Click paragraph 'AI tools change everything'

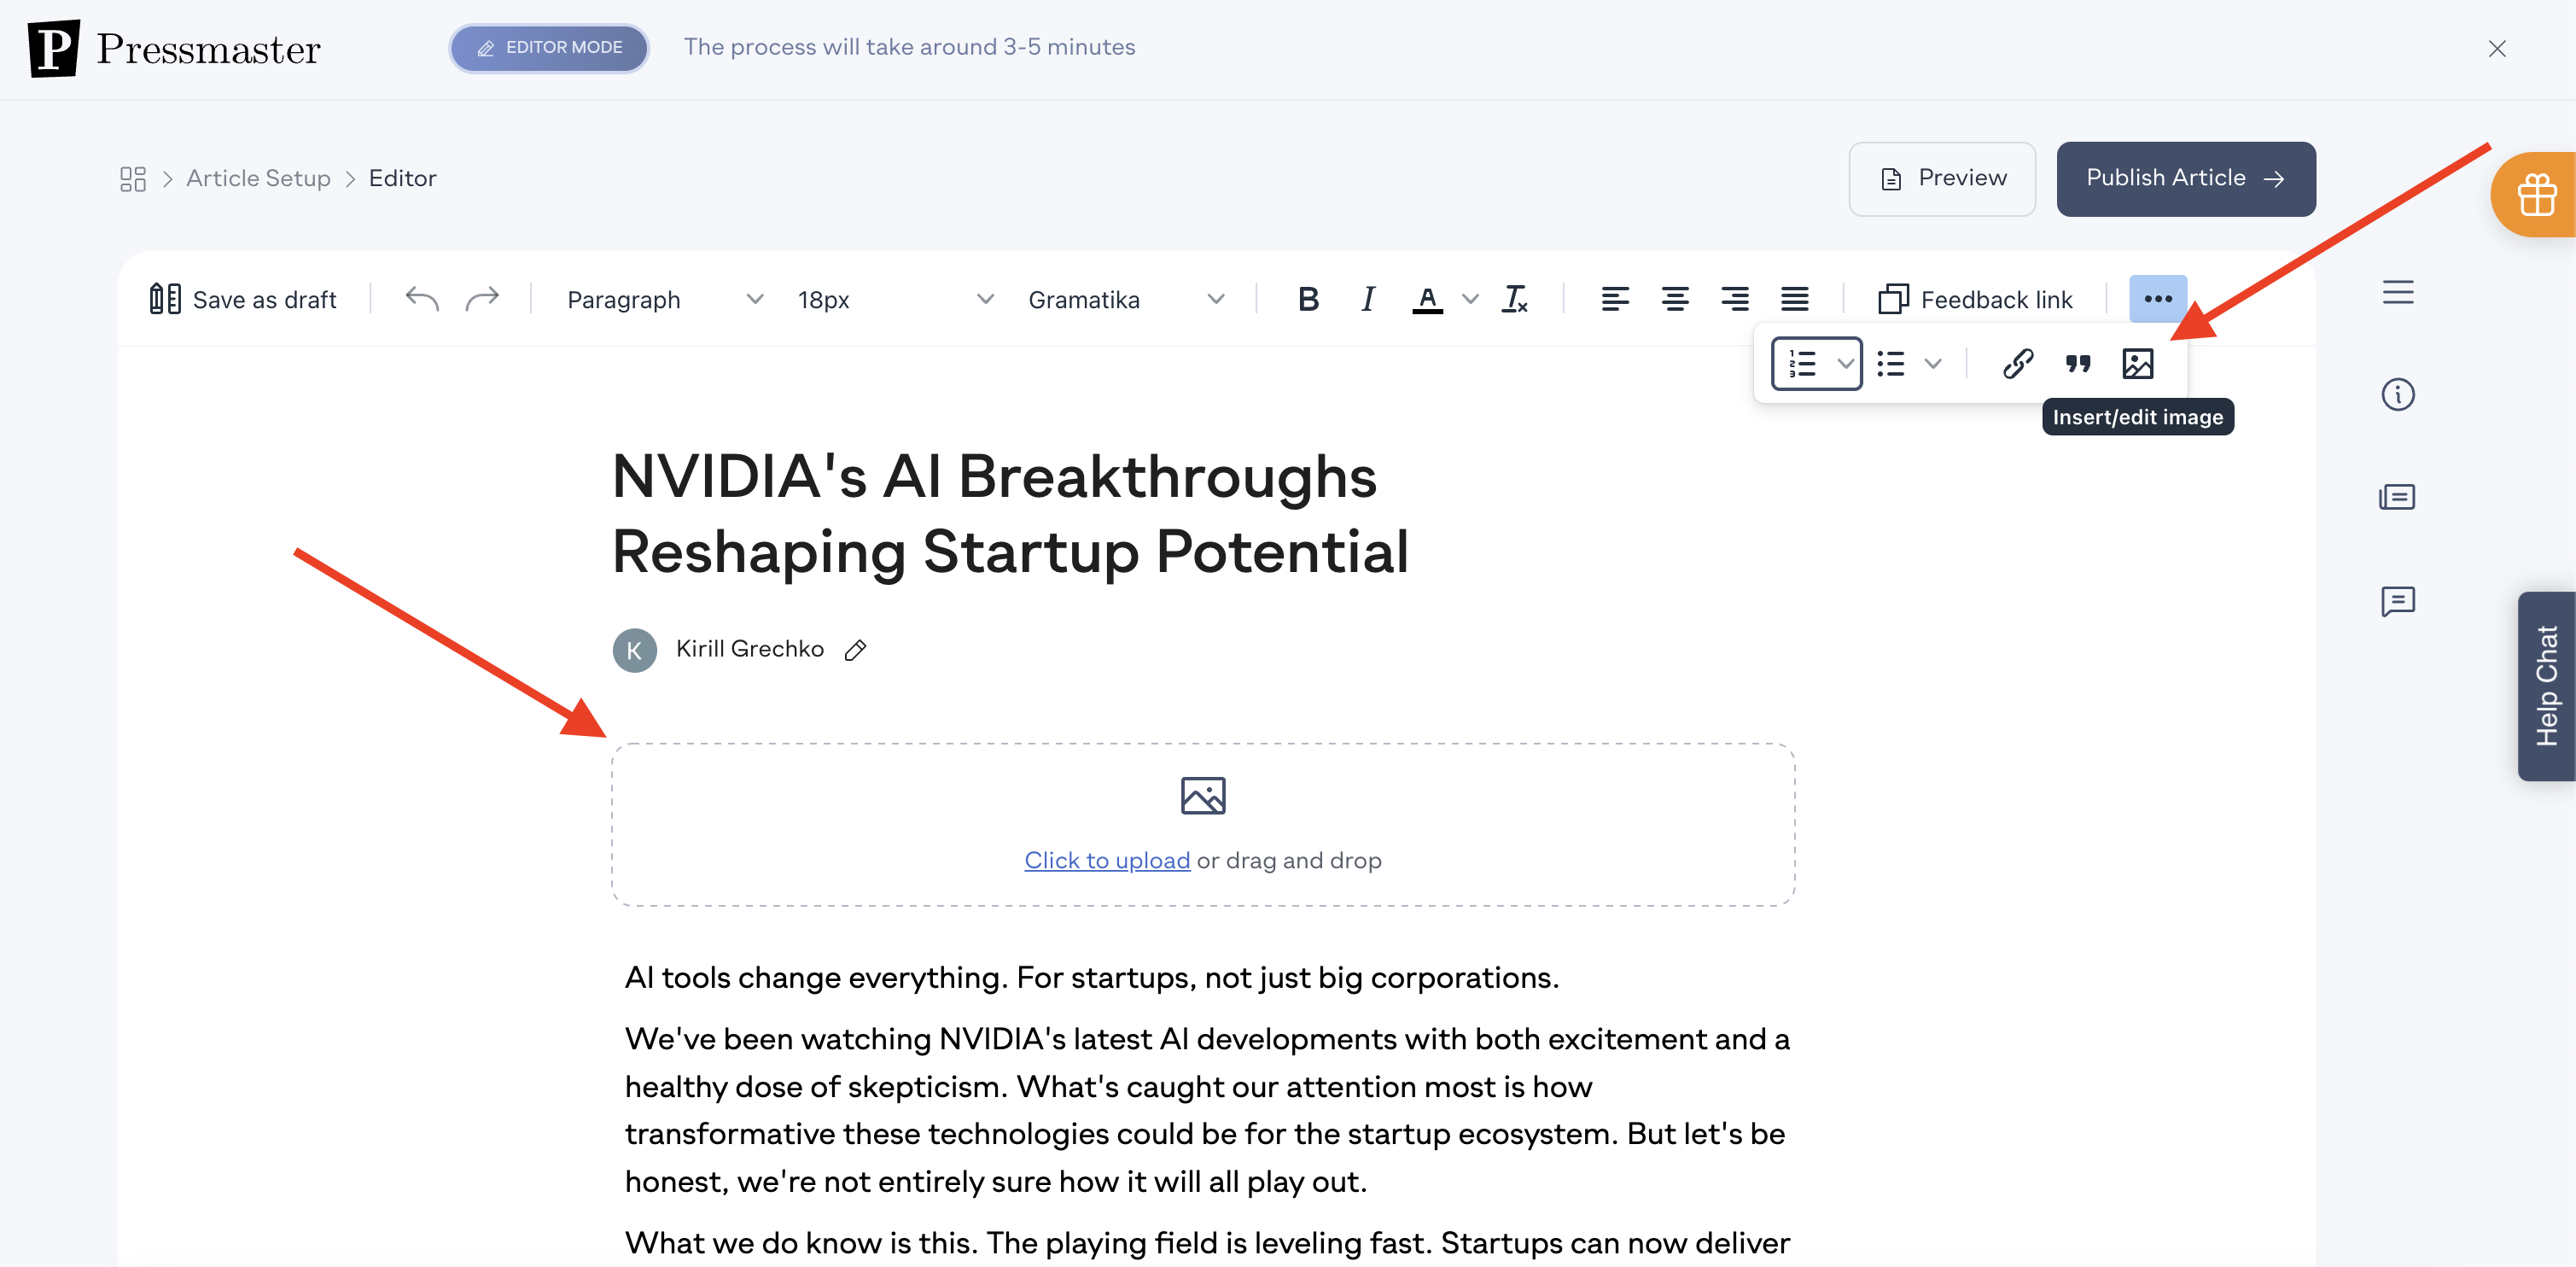pyautogui.click(x=1092, y=977)
